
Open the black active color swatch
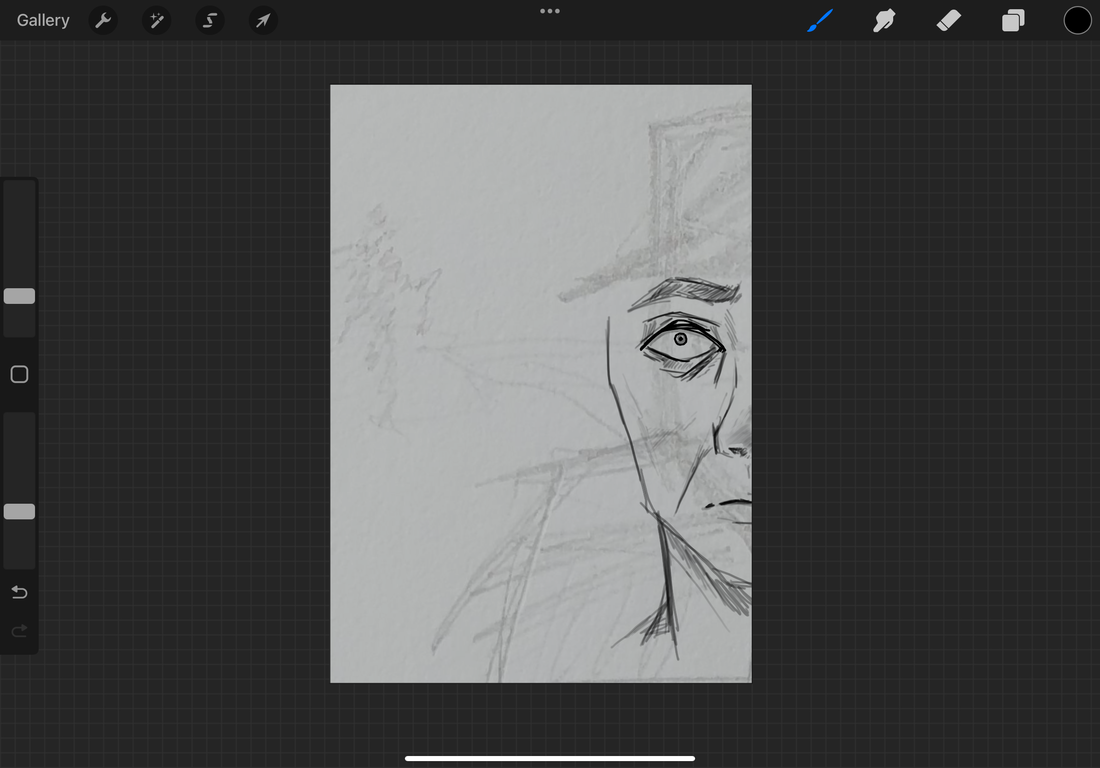tap(1077, 20)
